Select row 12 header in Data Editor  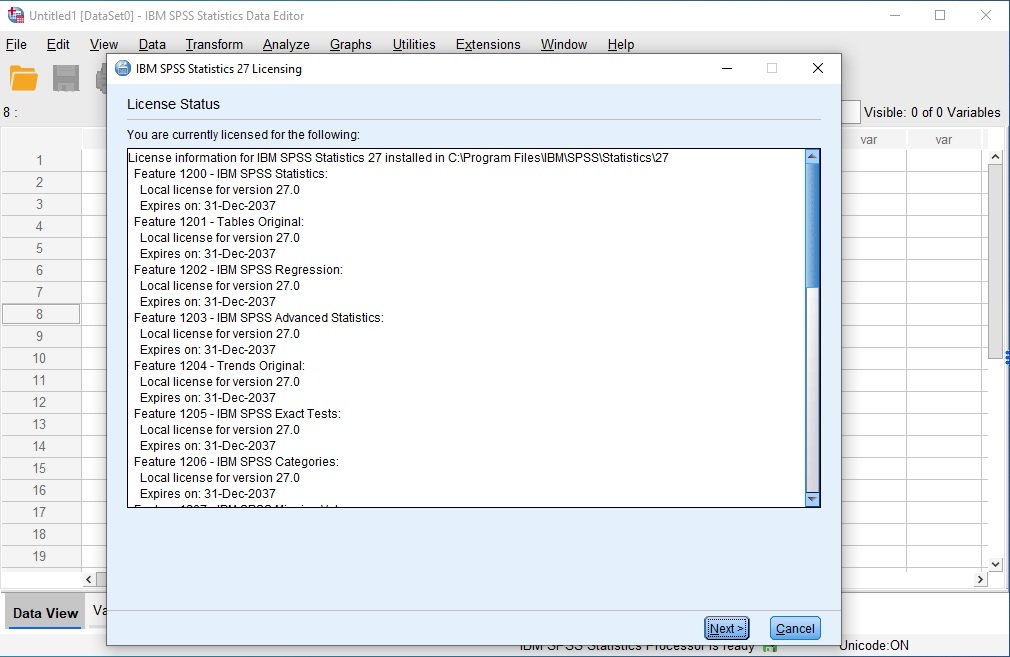pos(40,403)
